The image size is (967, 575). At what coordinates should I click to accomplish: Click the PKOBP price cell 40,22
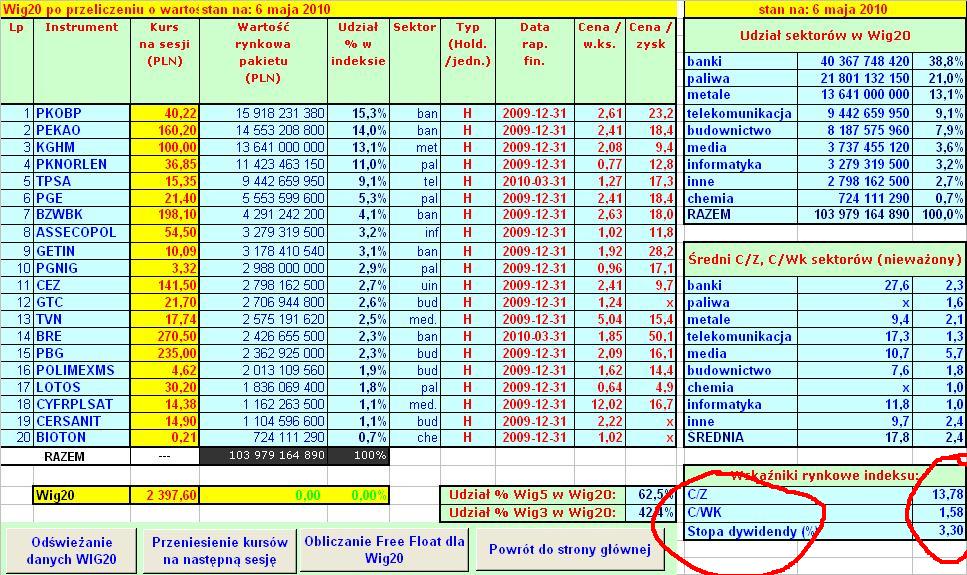pyautogui.click(x=165, y=114)
